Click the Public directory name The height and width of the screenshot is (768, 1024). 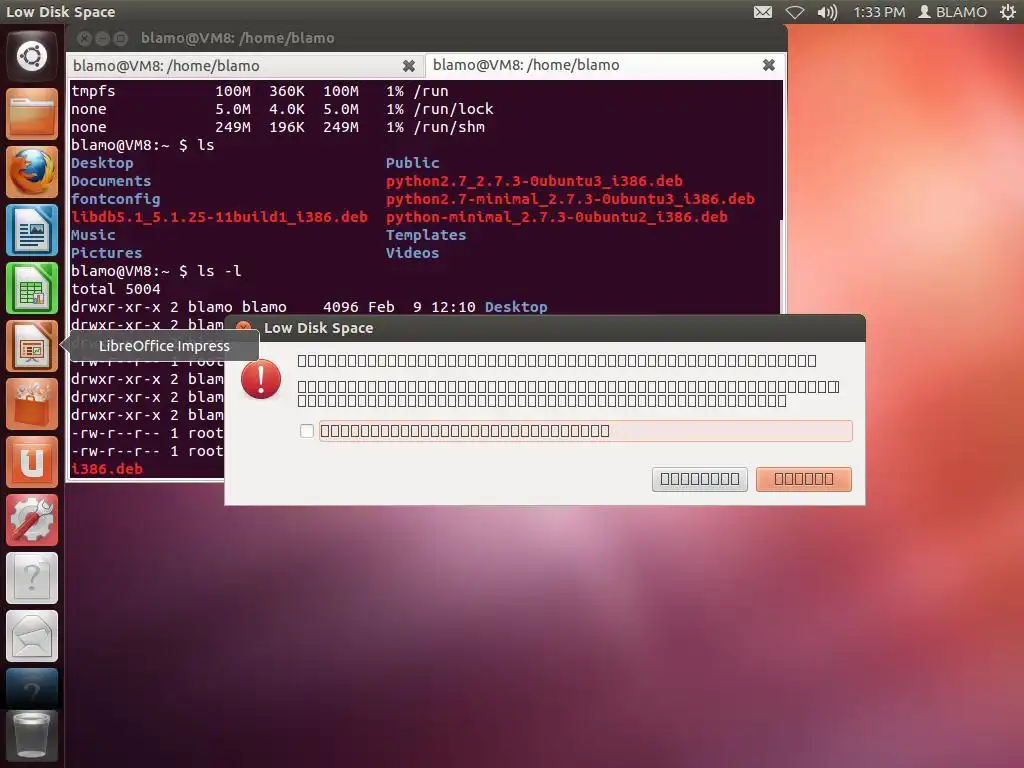413,163
